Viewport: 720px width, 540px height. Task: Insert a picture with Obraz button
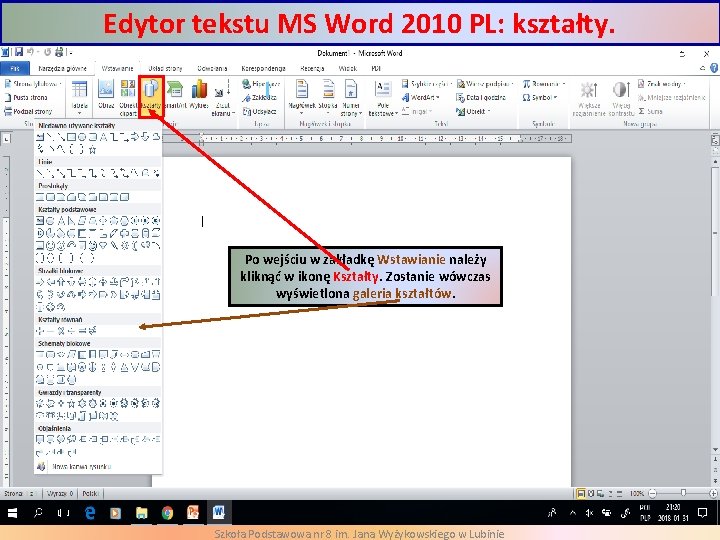[x=106, y=95]
